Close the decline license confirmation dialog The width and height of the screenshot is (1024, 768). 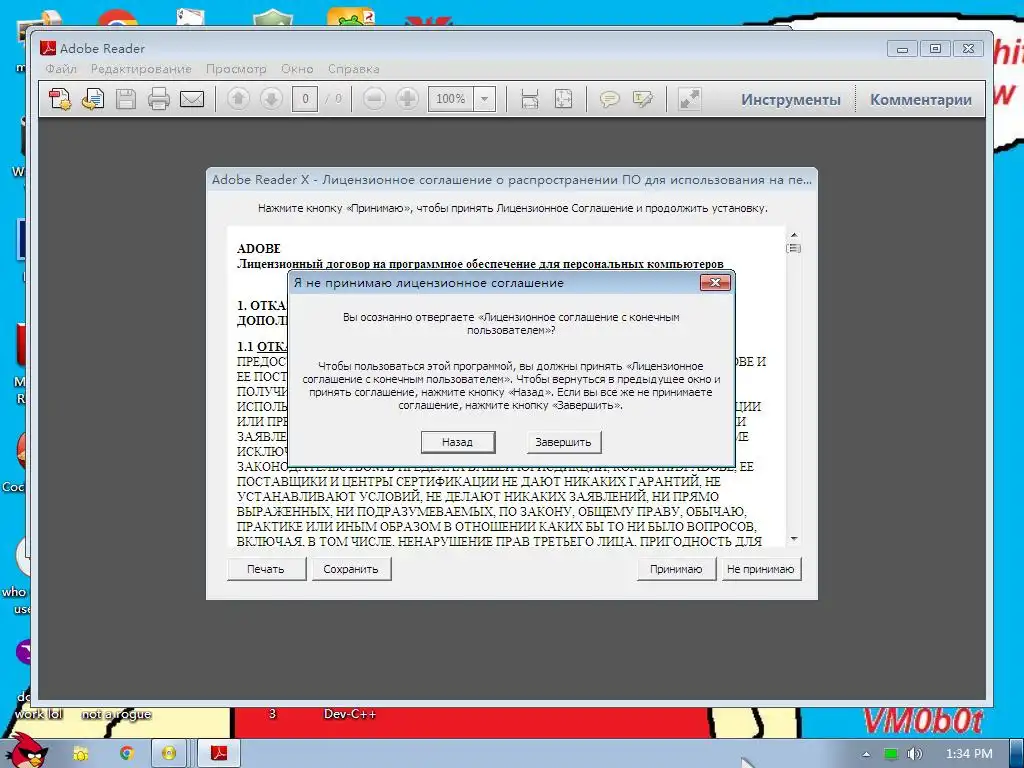pyautogui.click(x=715, y=282)
